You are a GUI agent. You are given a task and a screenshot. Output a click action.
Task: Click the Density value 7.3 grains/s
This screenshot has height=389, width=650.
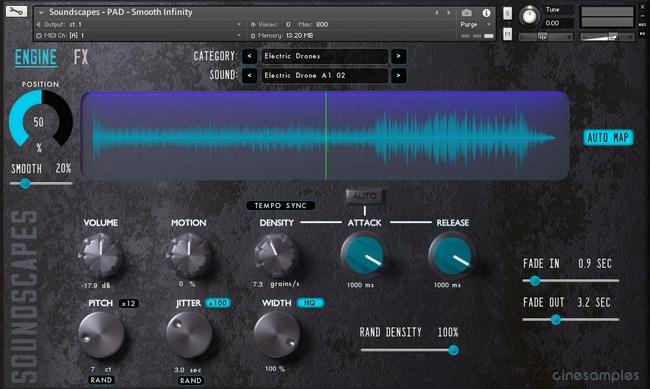click(276, 284)
